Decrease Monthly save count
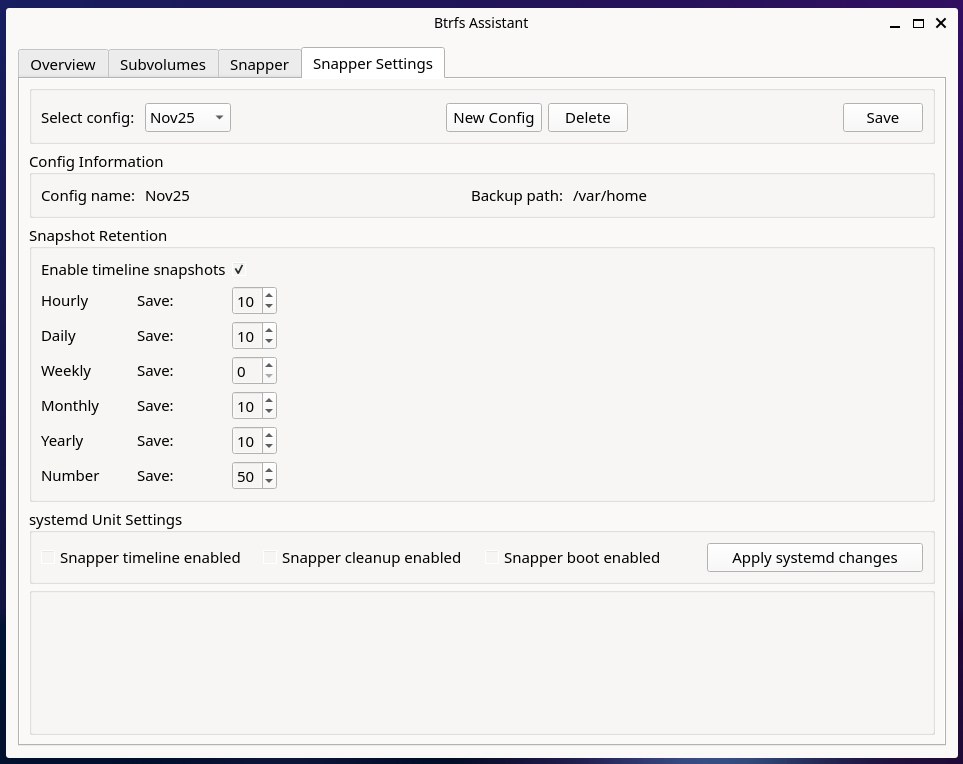963x764 pixels. point(269,411)
